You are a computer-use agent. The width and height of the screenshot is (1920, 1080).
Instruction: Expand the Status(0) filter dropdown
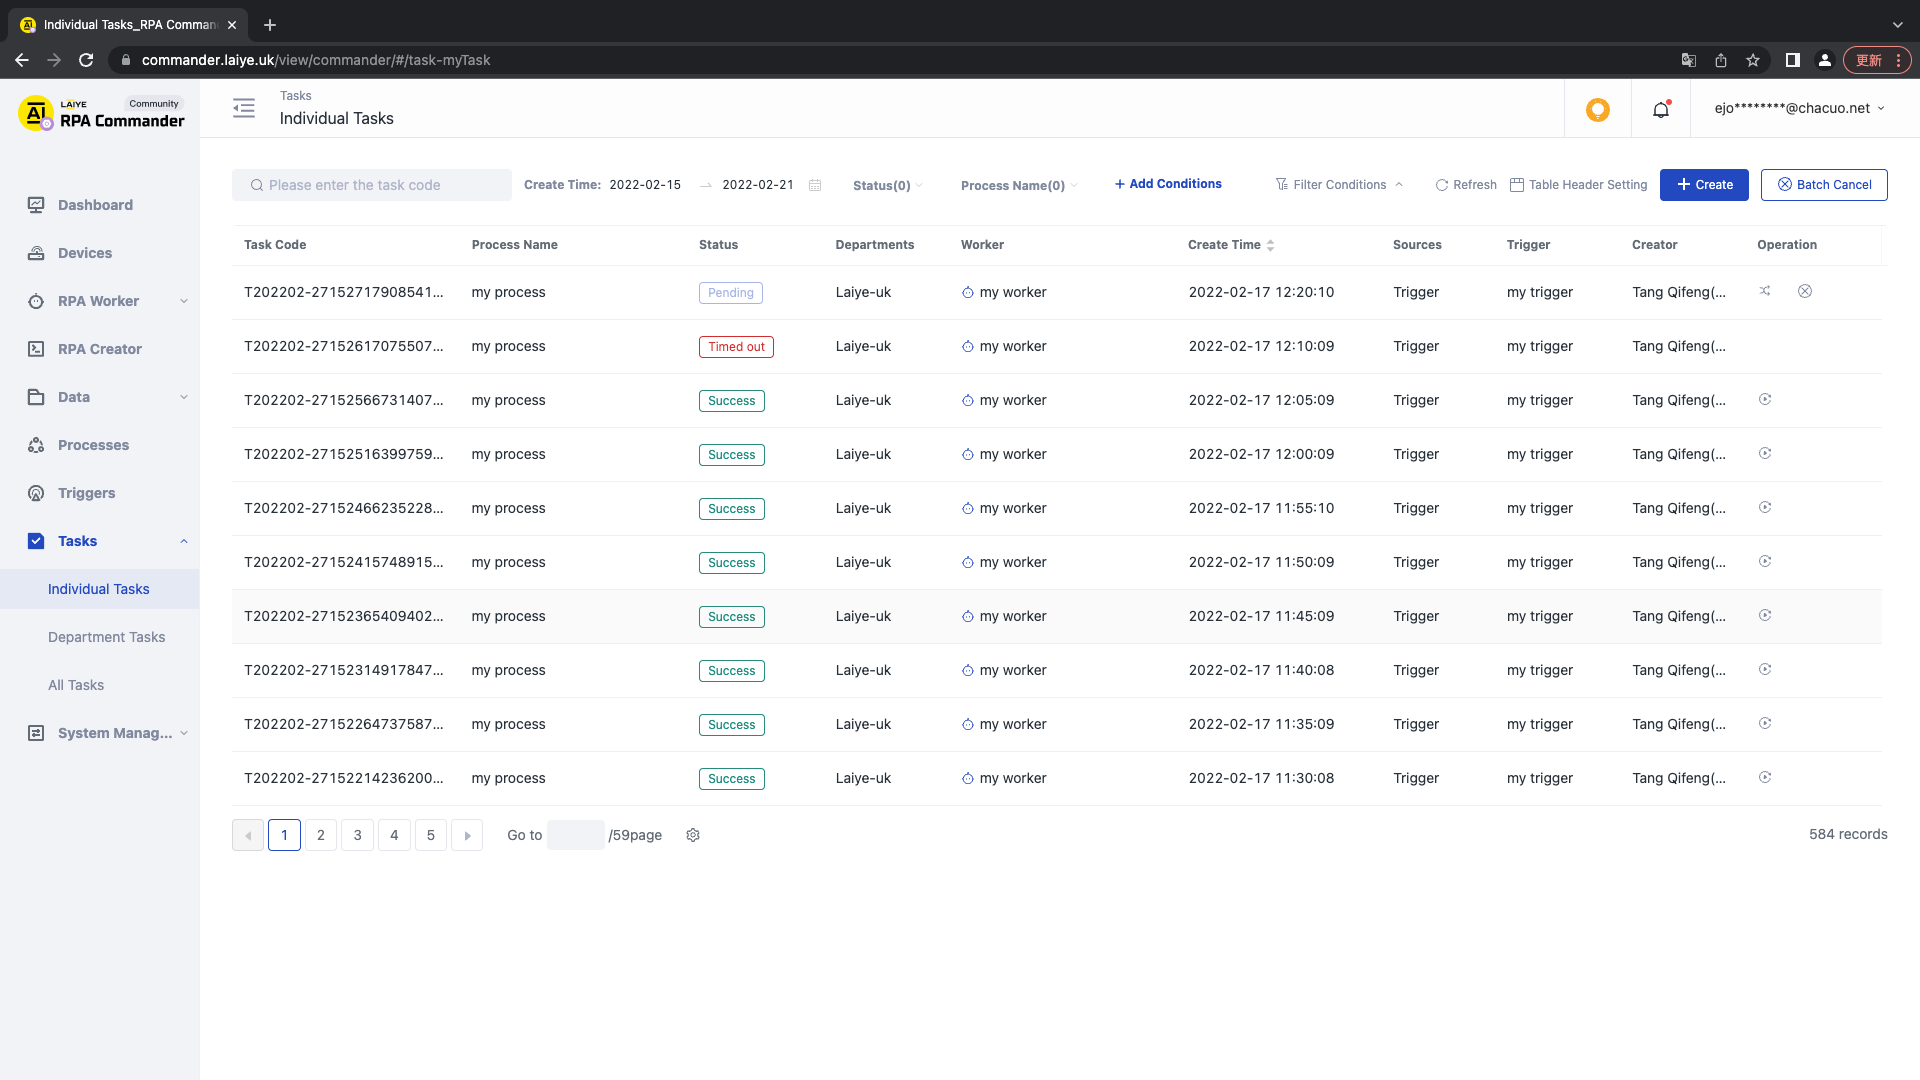tap(887, 185)
